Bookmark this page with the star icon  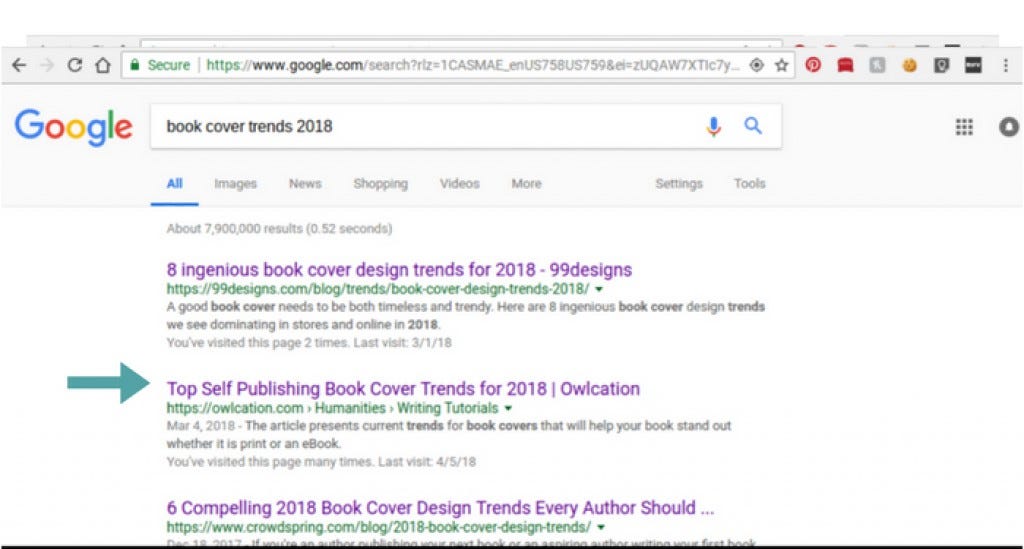tap(781, 65)
